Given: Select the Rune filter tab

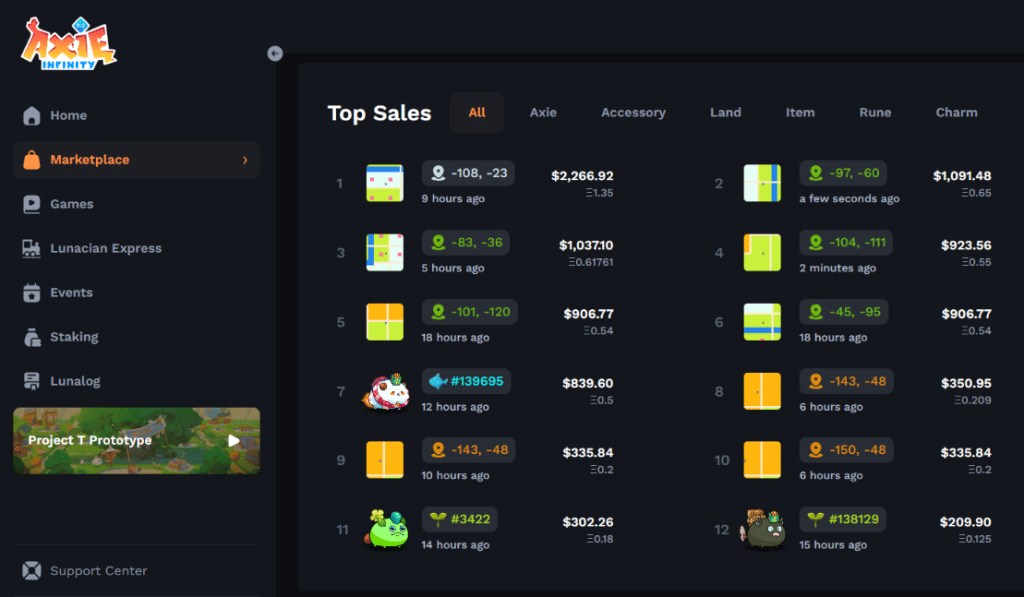Looking at the screenshot, I should tap(875, 112).
